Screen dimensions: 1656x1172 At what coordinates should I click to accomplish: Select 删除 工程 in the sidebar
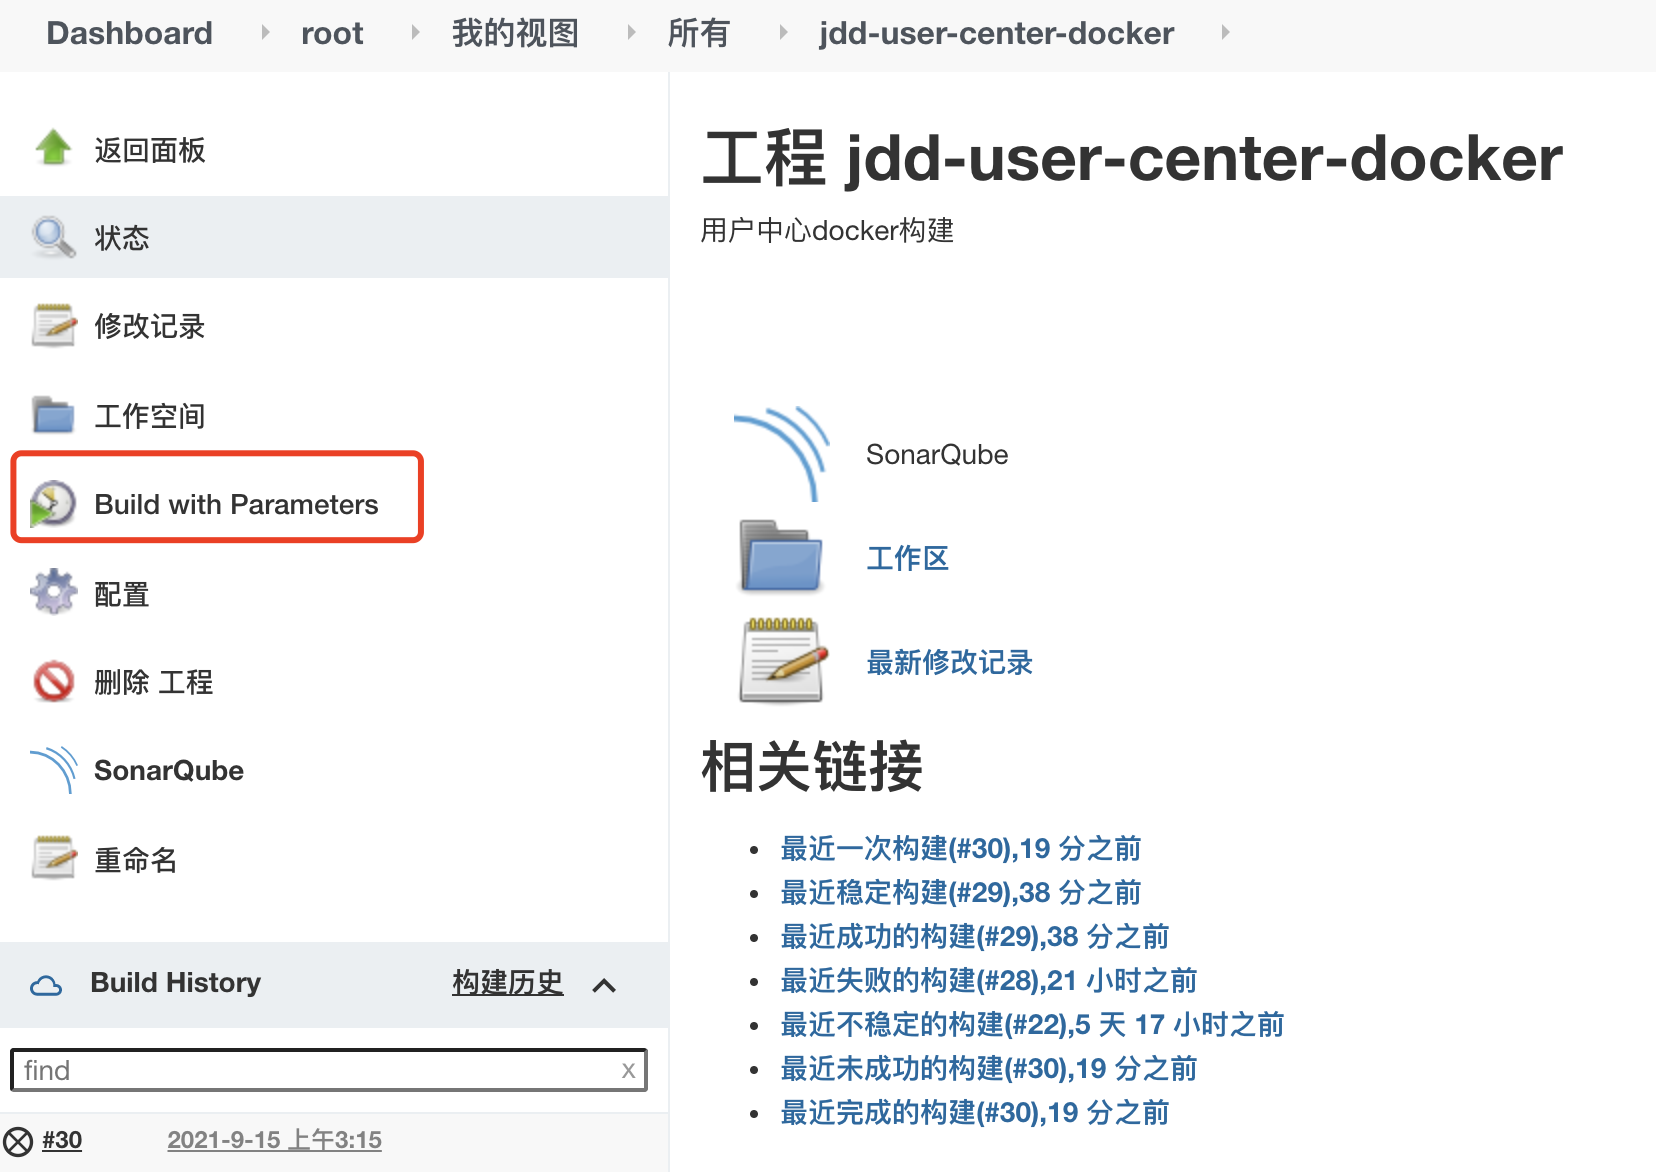tap(153, 682)
